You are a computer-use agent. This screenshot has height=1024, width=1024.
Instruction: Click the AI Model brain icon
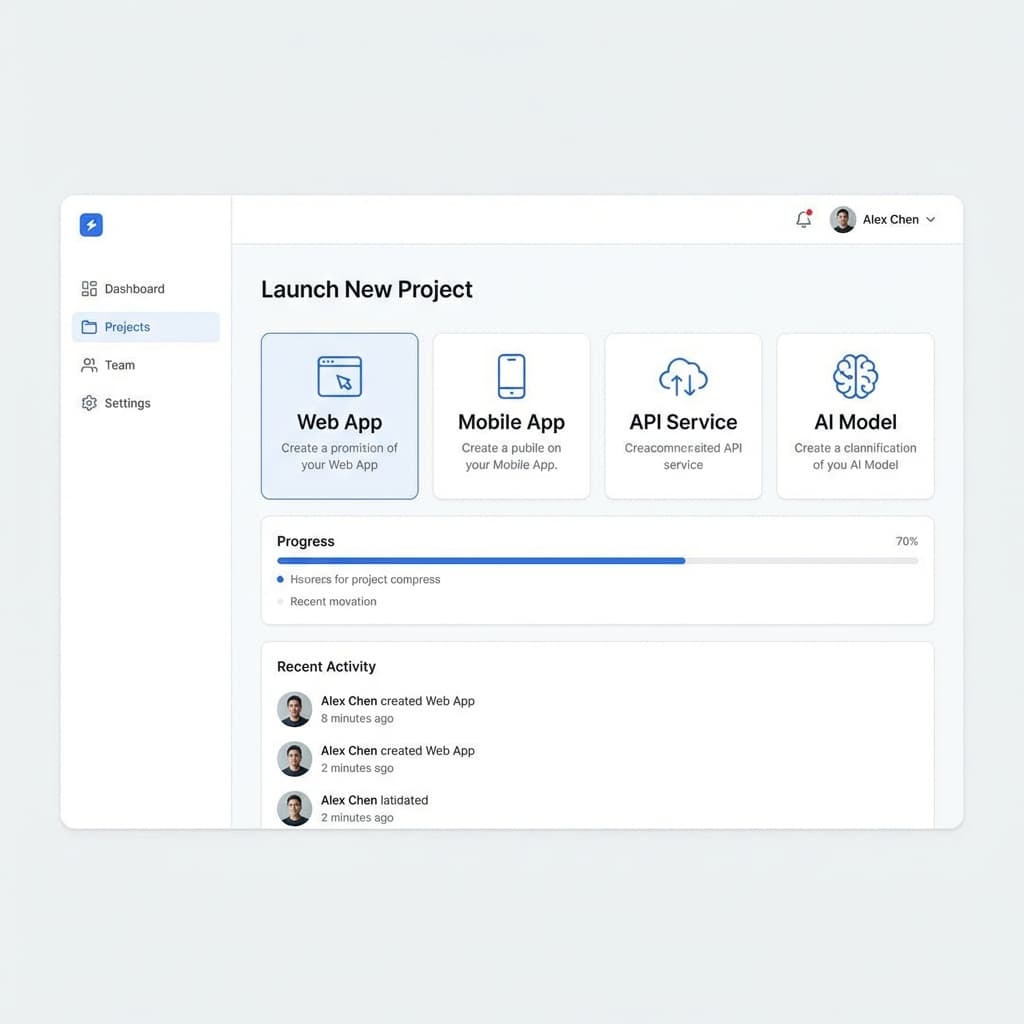pos(855,375)
